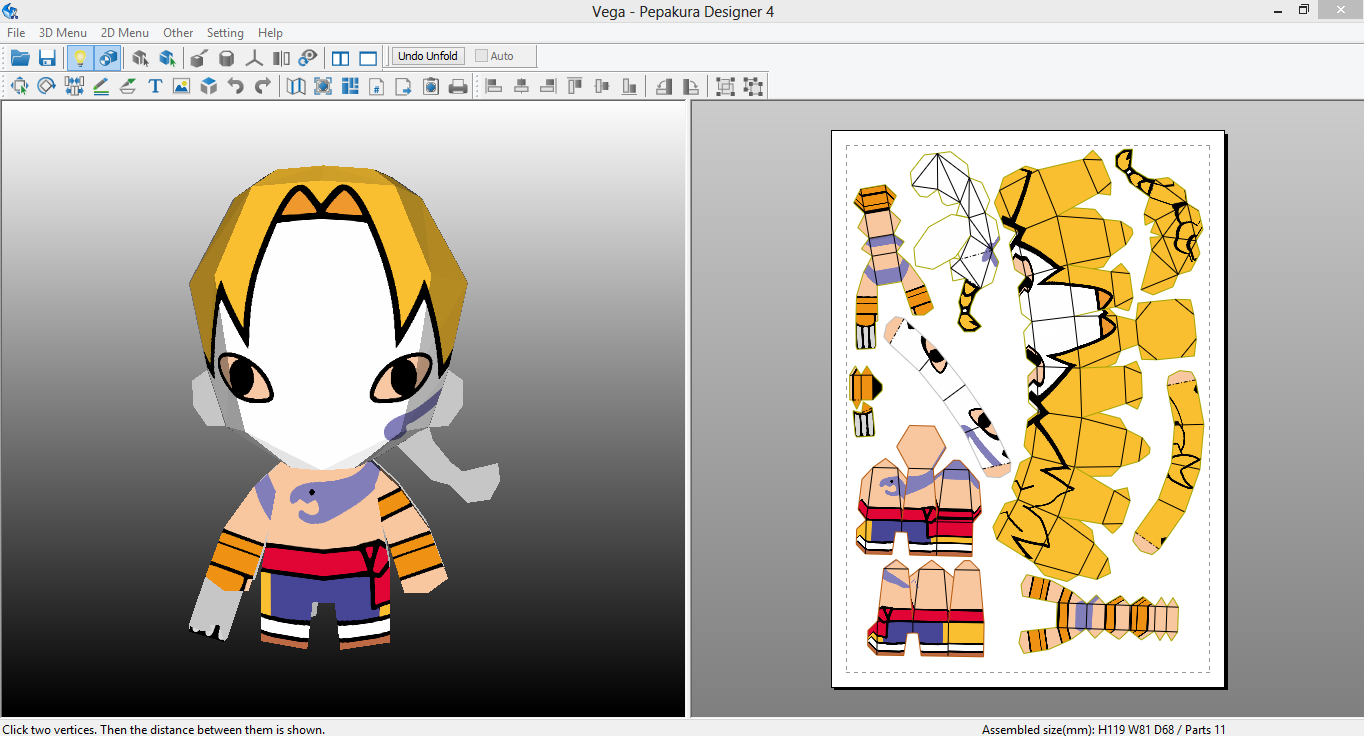Click the blue-top 3D cube icon
This screenshot has width=1364, height=736.
208,86
